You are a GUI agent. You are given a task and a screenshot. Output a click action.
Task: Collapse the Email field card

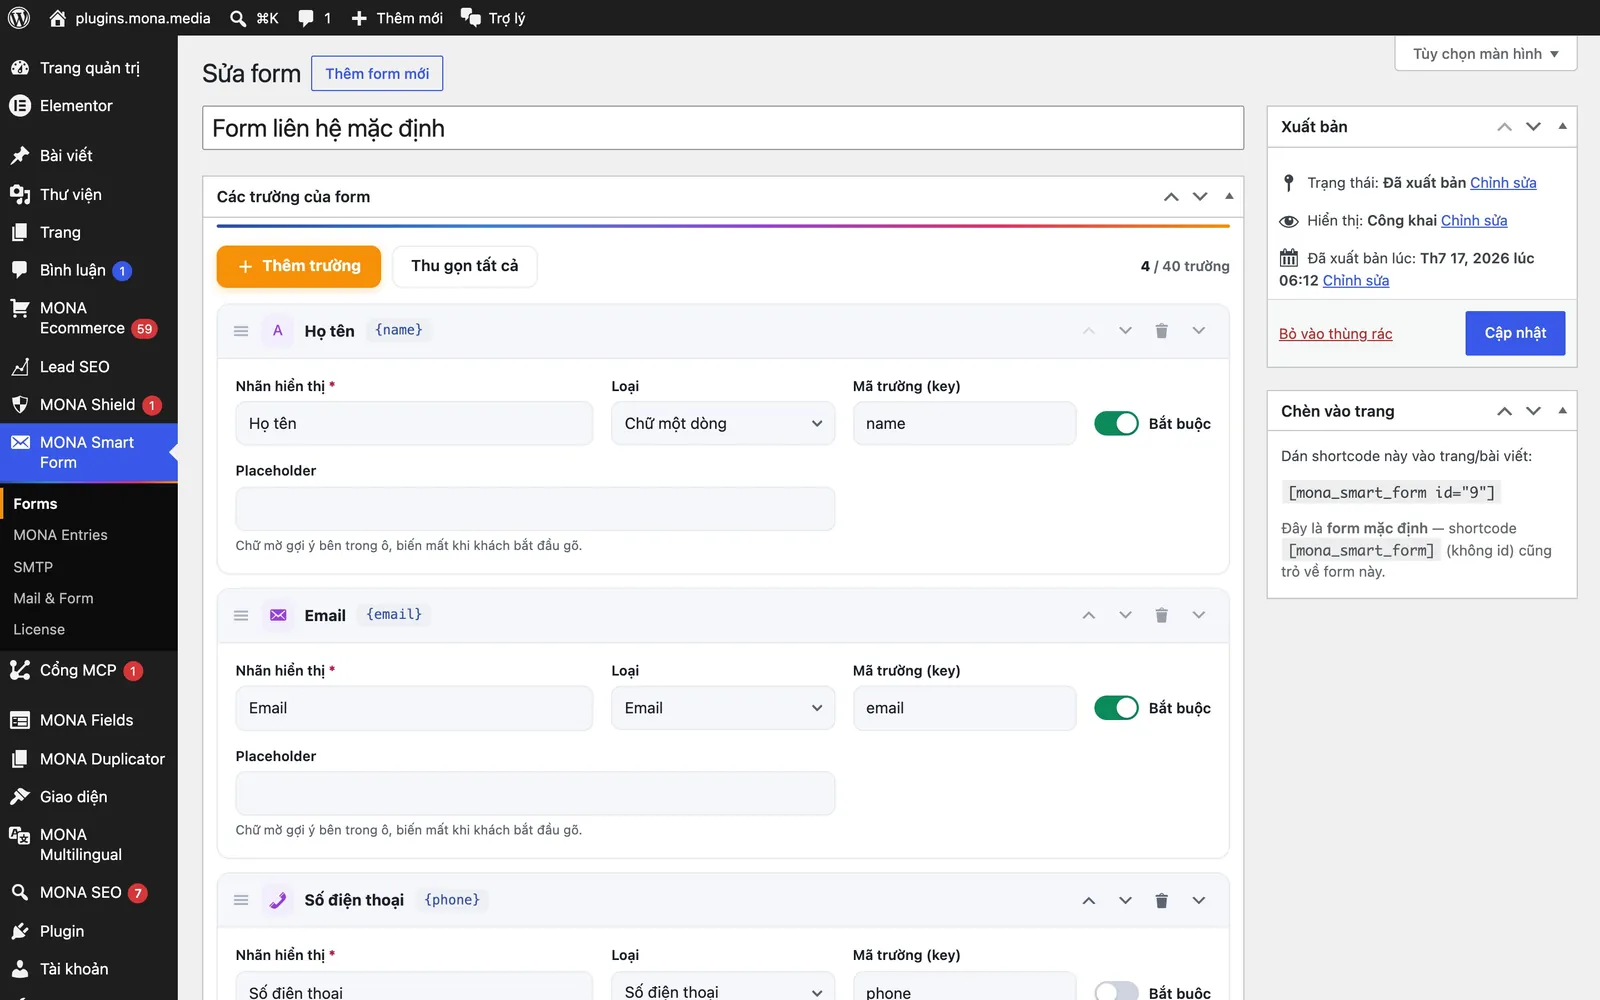(1198, 615)
